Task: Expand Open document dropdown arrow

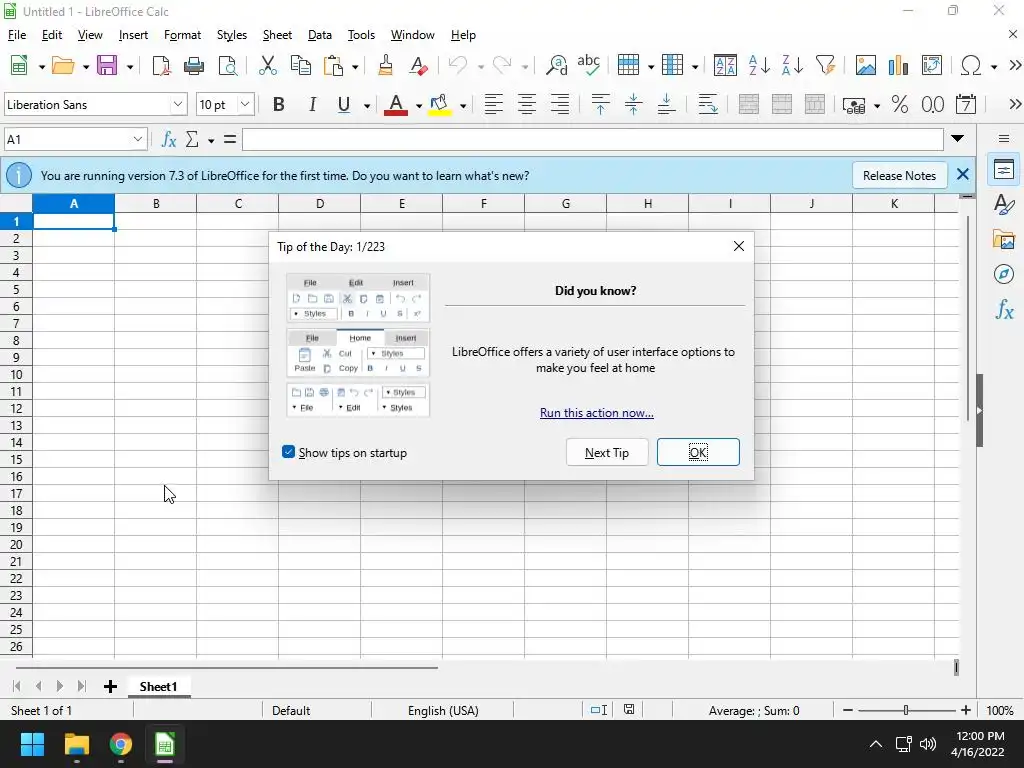Action: [x=86, y=67]
